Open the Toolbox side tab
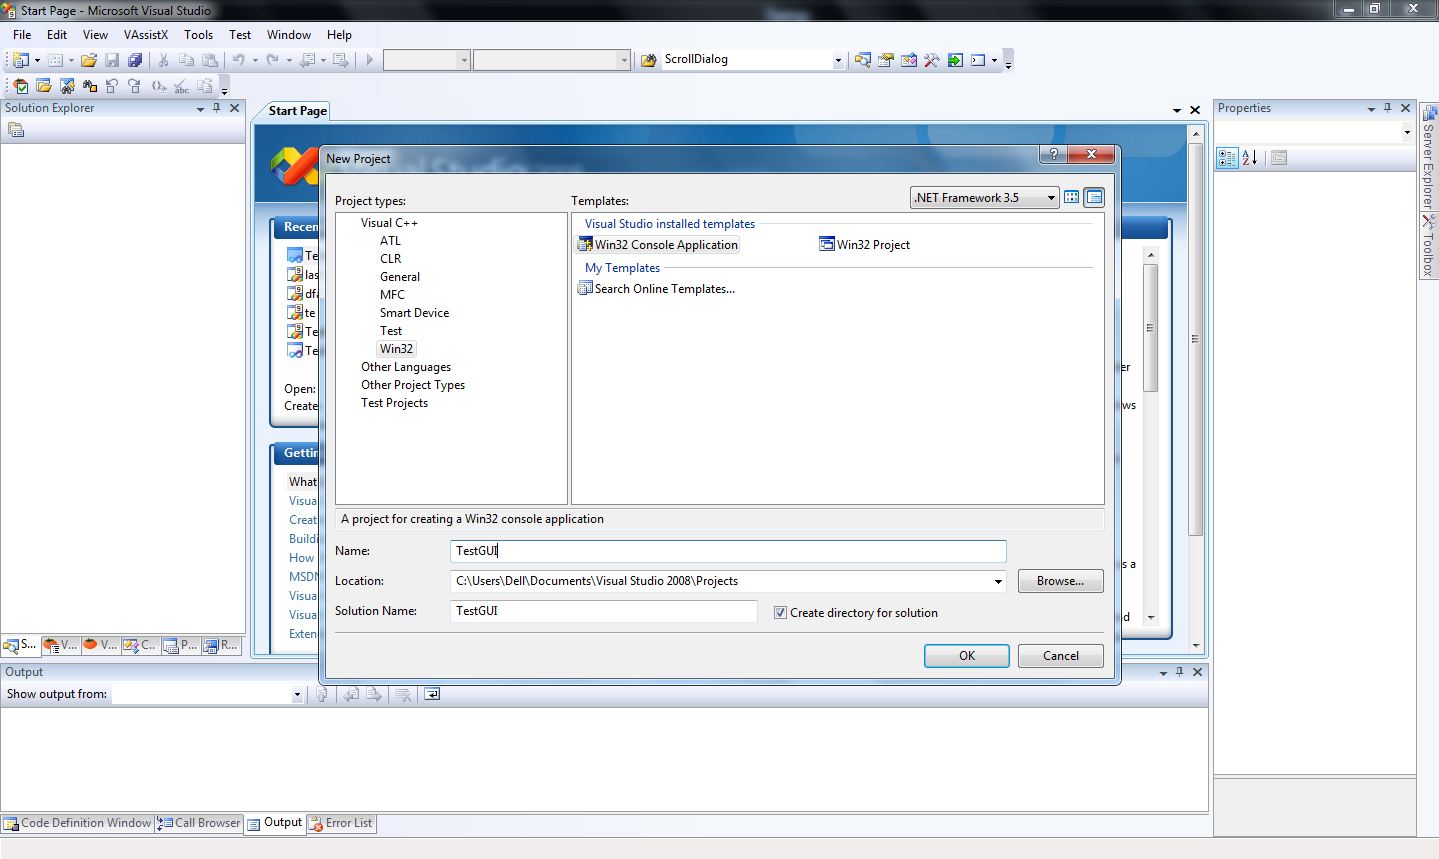The height and width of the screenshot is (859, 1439). (x=1429, y=246)
